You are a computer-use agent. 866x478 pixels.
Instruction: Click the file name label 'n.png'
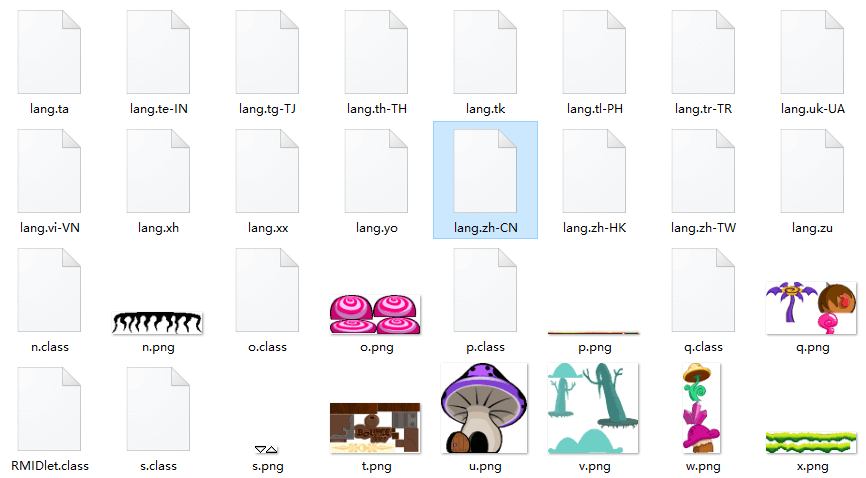(158, 348)
